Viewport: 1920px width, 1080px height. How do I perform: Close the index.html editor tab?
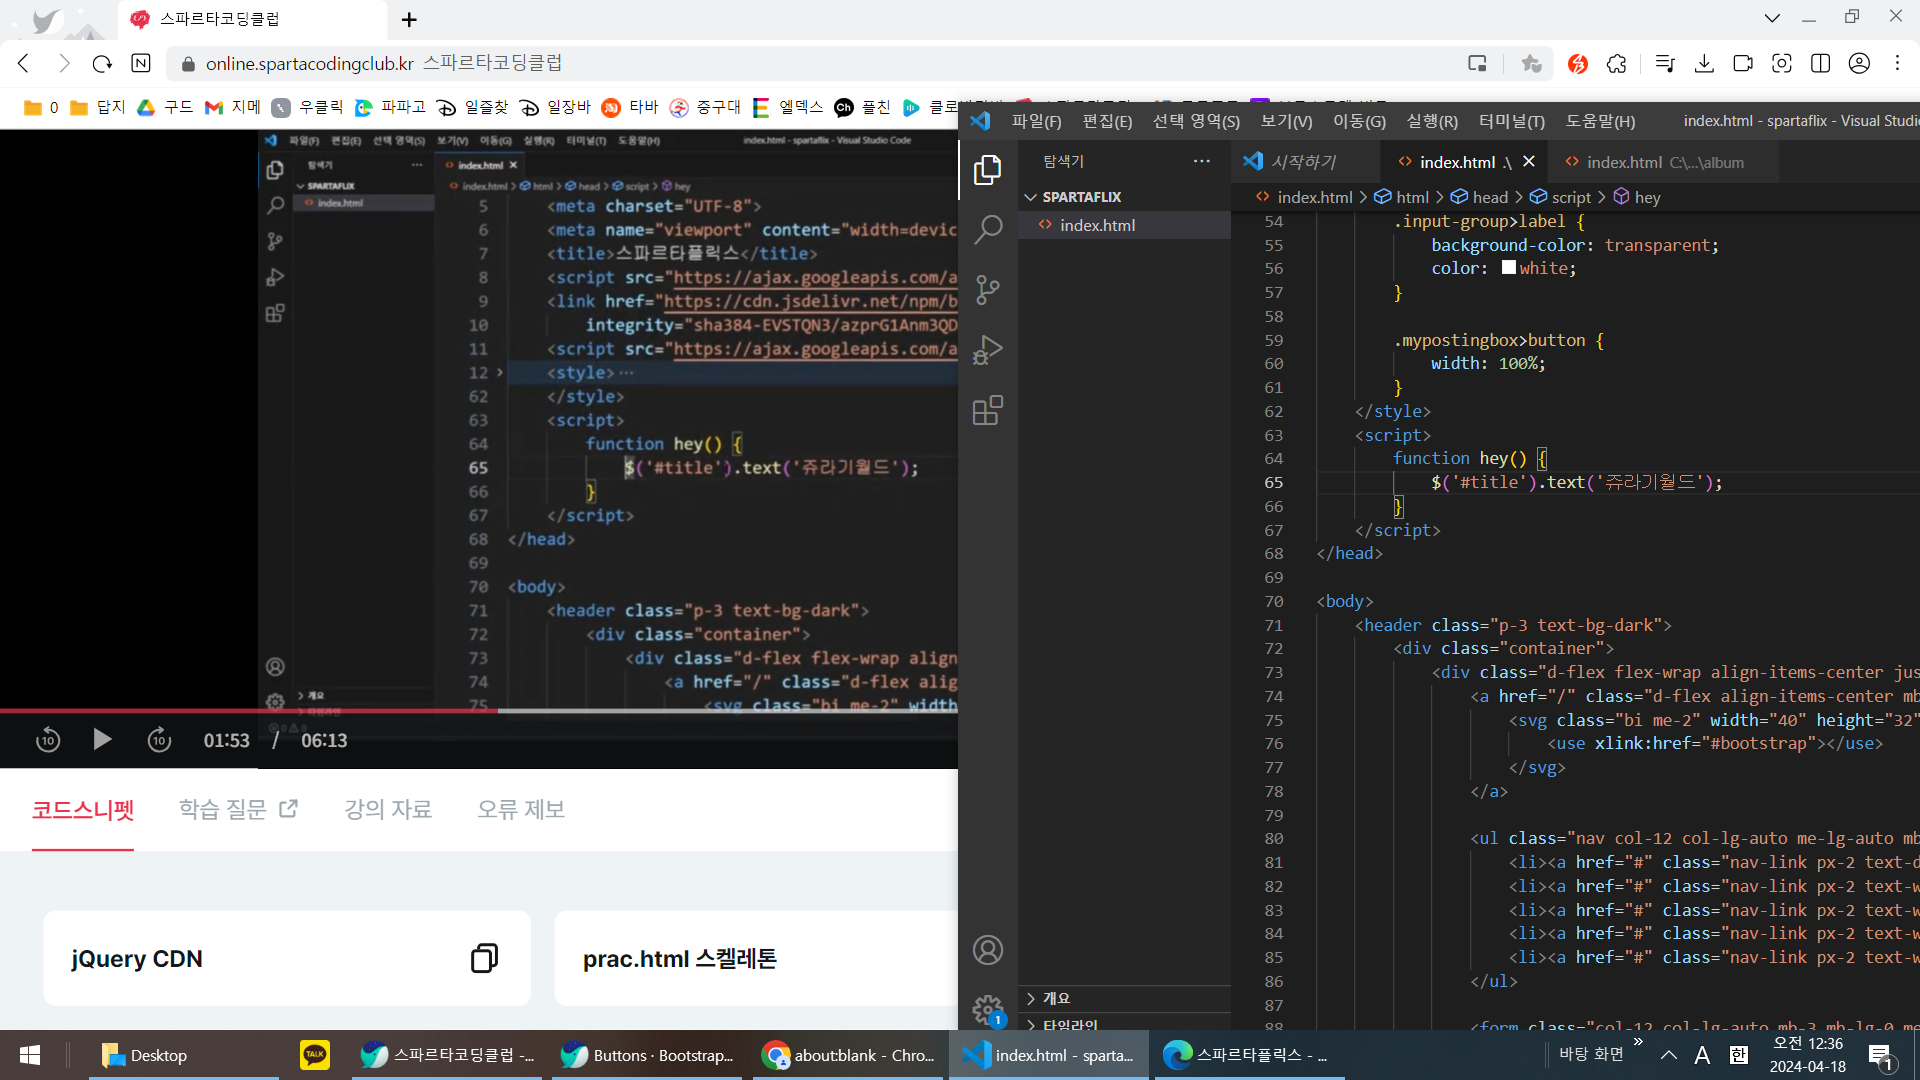pos(1529,161)
